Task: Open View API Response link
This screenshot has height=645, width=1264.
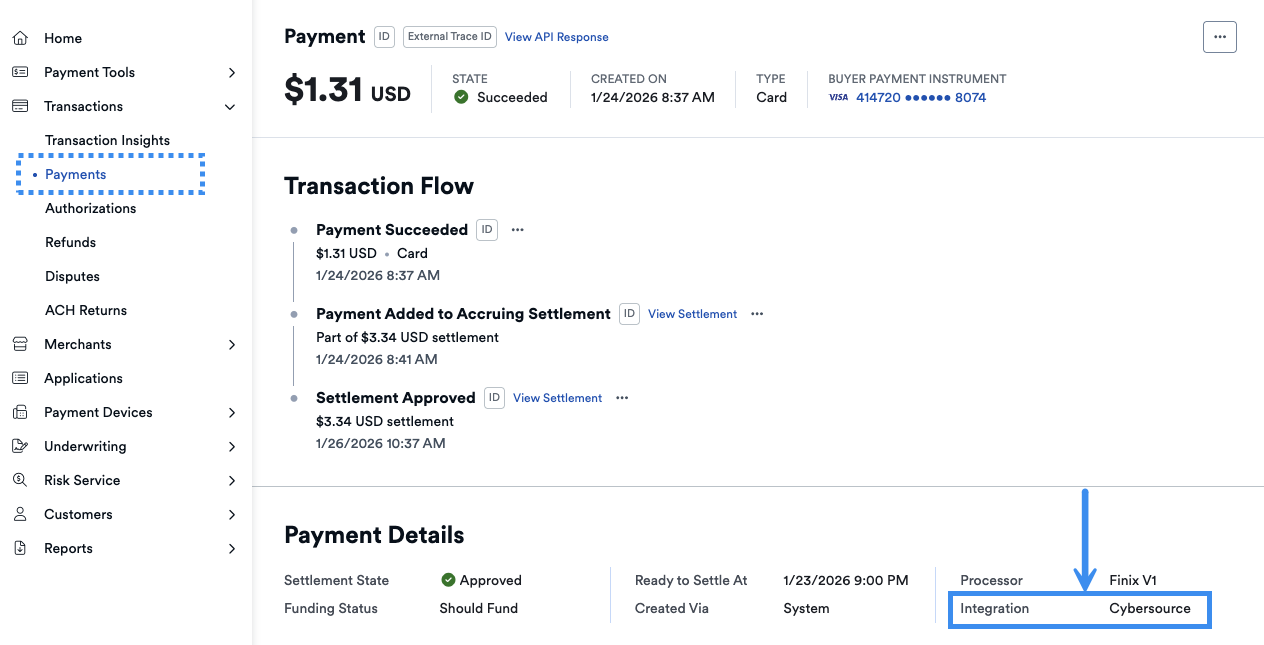Action: [556, 37]
